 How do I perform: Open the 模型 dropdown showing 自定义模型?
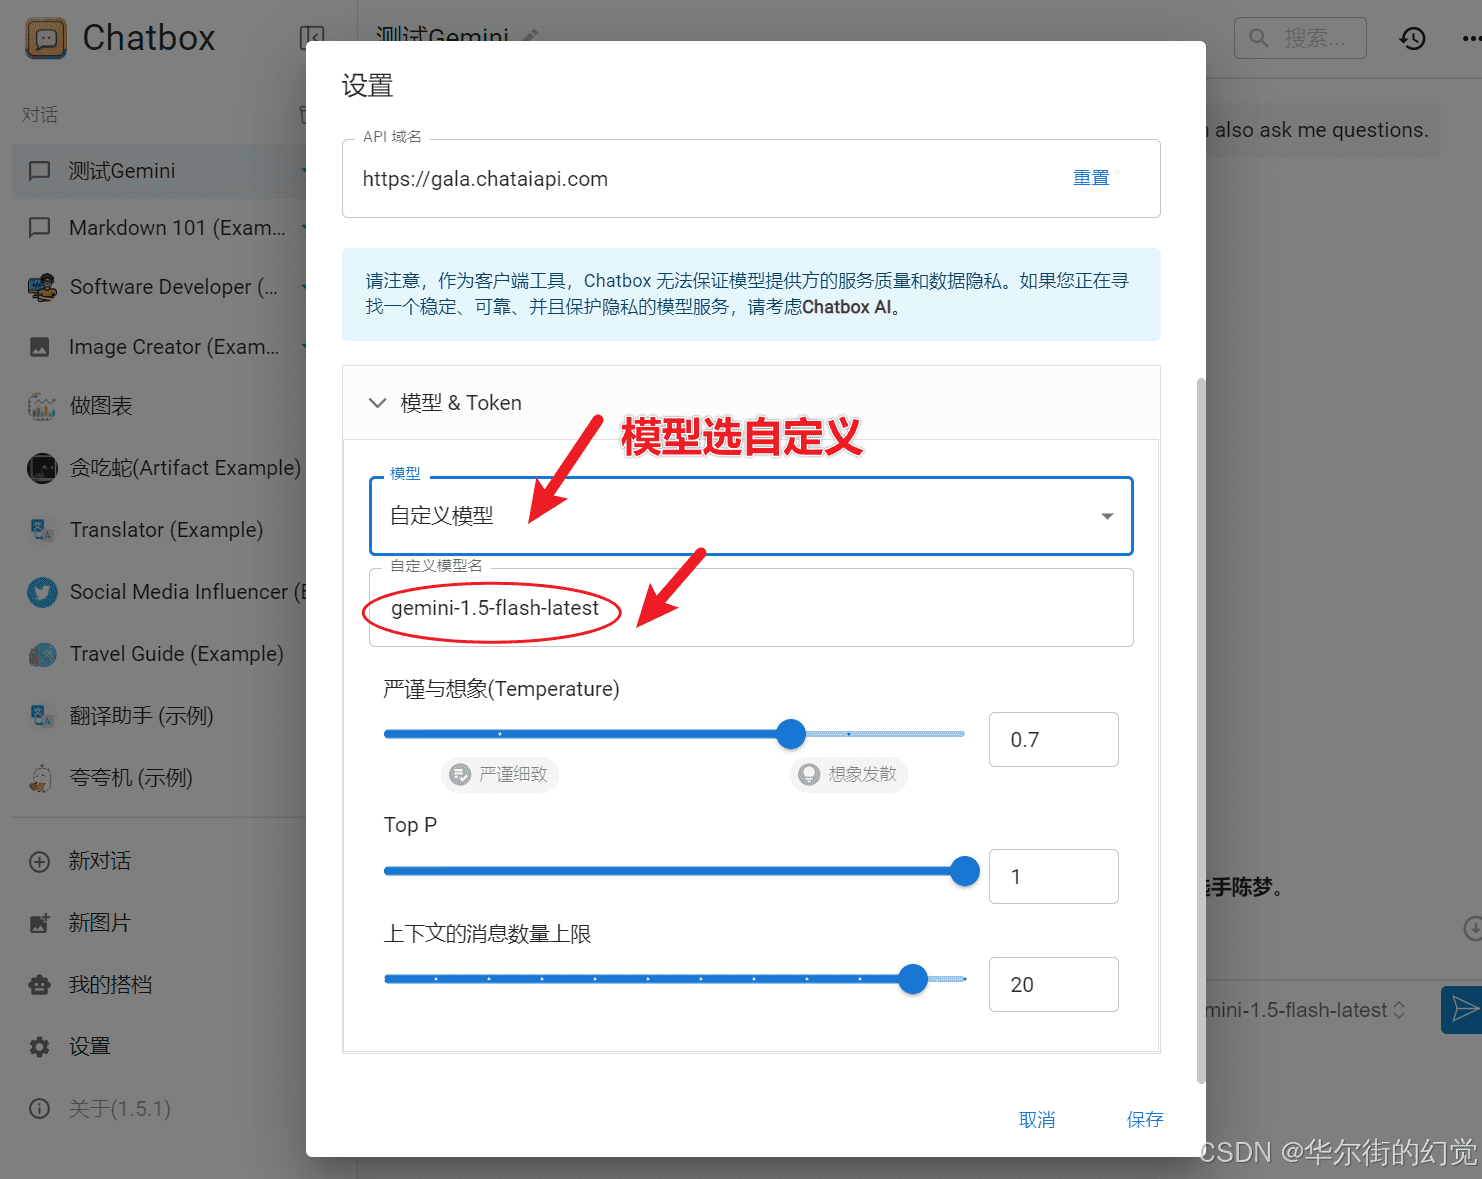[x=751, y=516]
